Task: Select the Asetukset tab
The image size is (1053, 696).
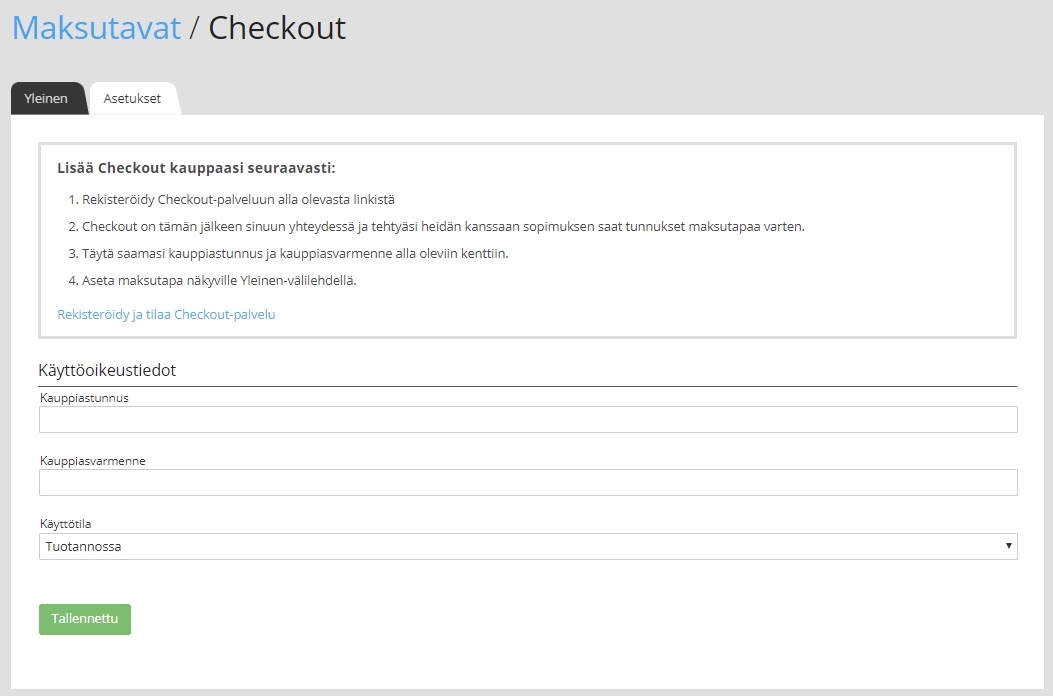Action: [133, 99]
